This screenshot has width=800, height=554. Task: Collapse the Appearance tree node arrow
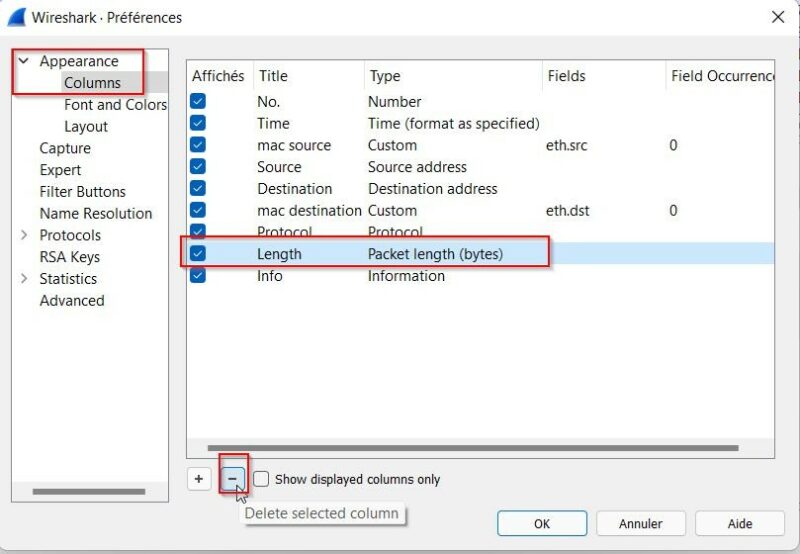(23, 61)
